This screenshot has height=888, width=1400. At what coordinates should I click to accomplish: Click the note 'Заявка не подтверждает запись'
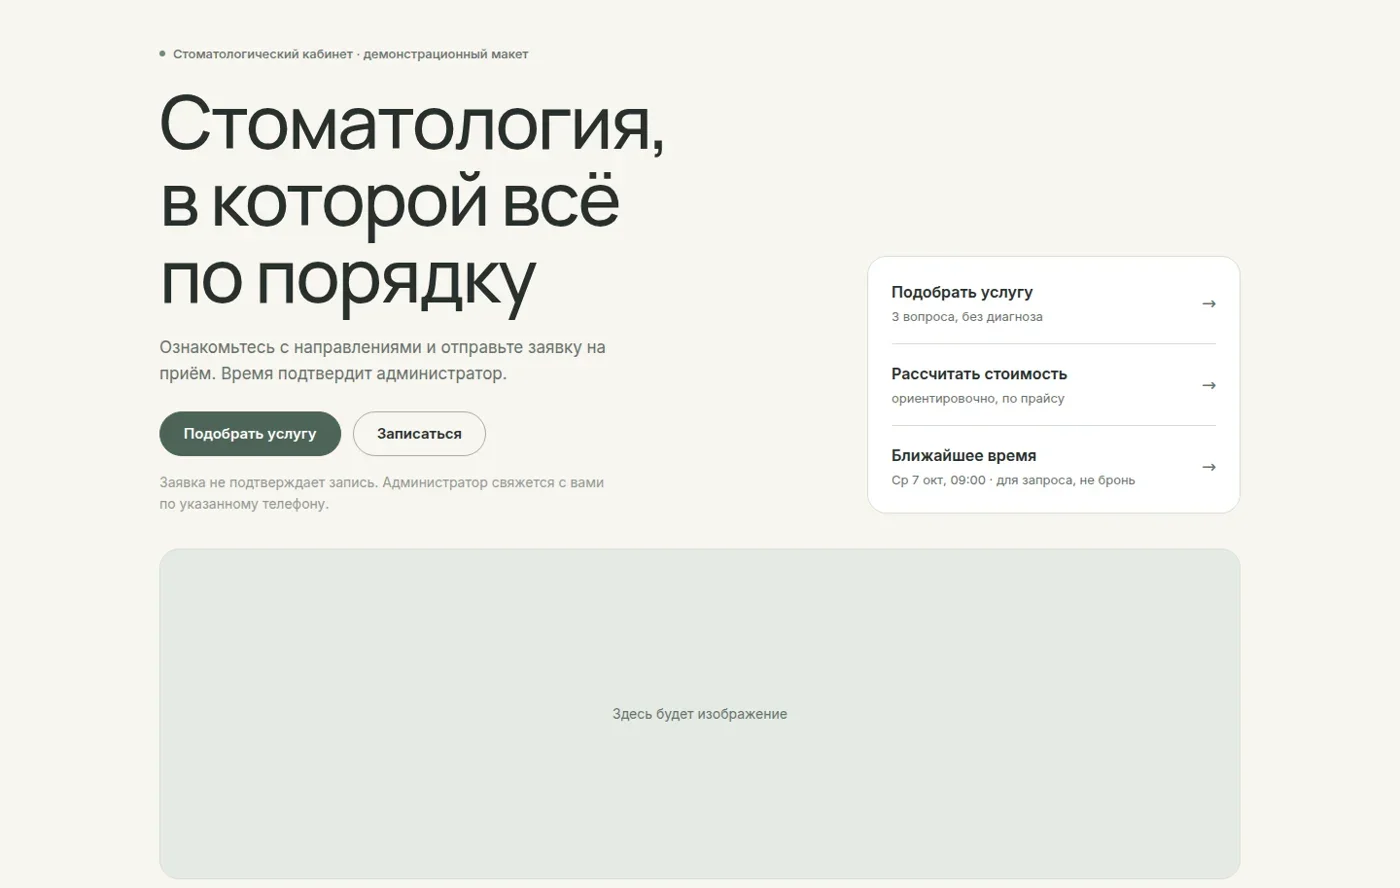coord(382,493)
